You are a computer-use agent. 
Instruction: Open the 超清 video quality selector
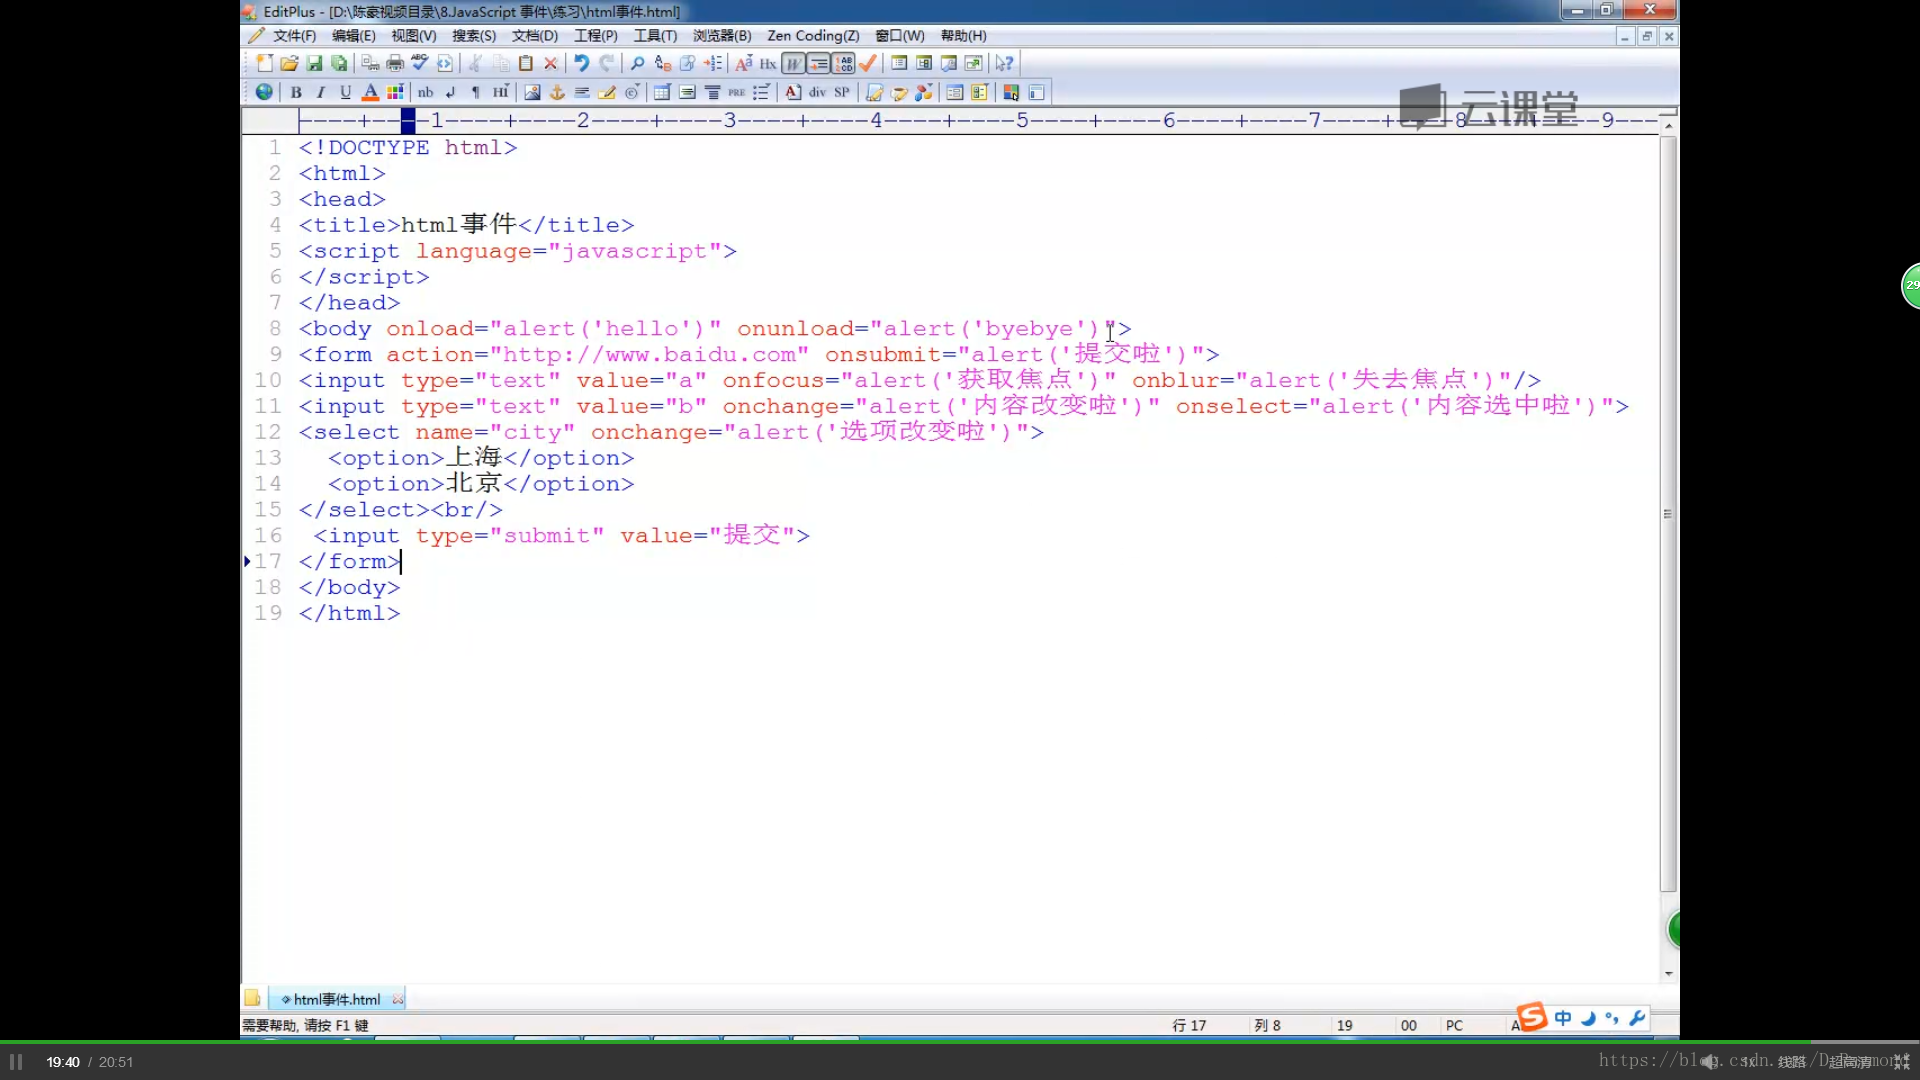(x=1850, y=1062)
